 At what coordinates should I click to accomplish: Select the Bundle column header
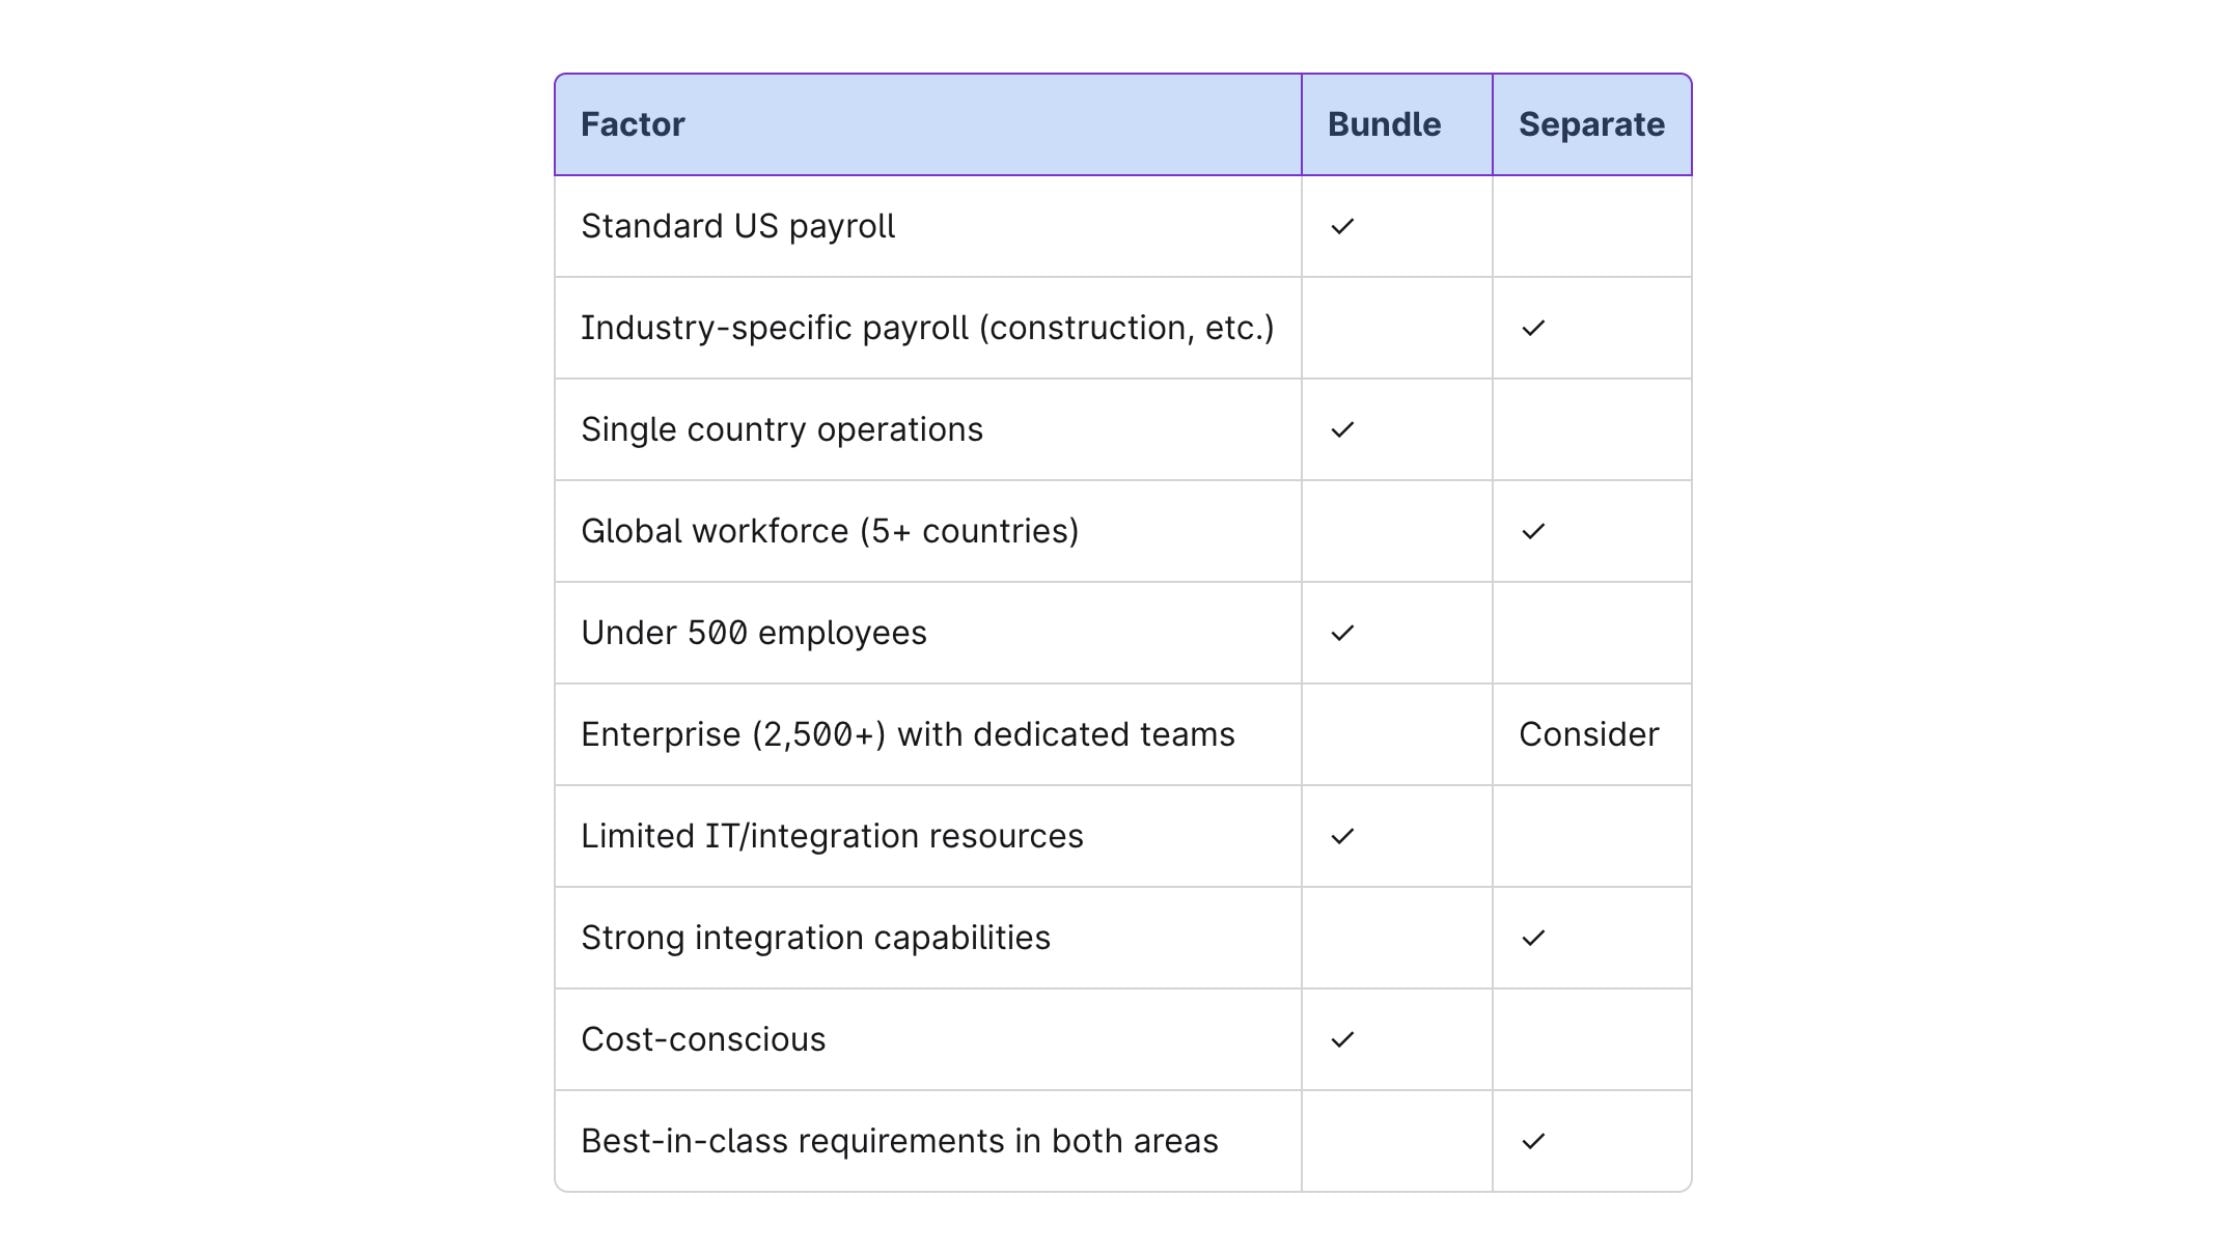point(1397,125)
